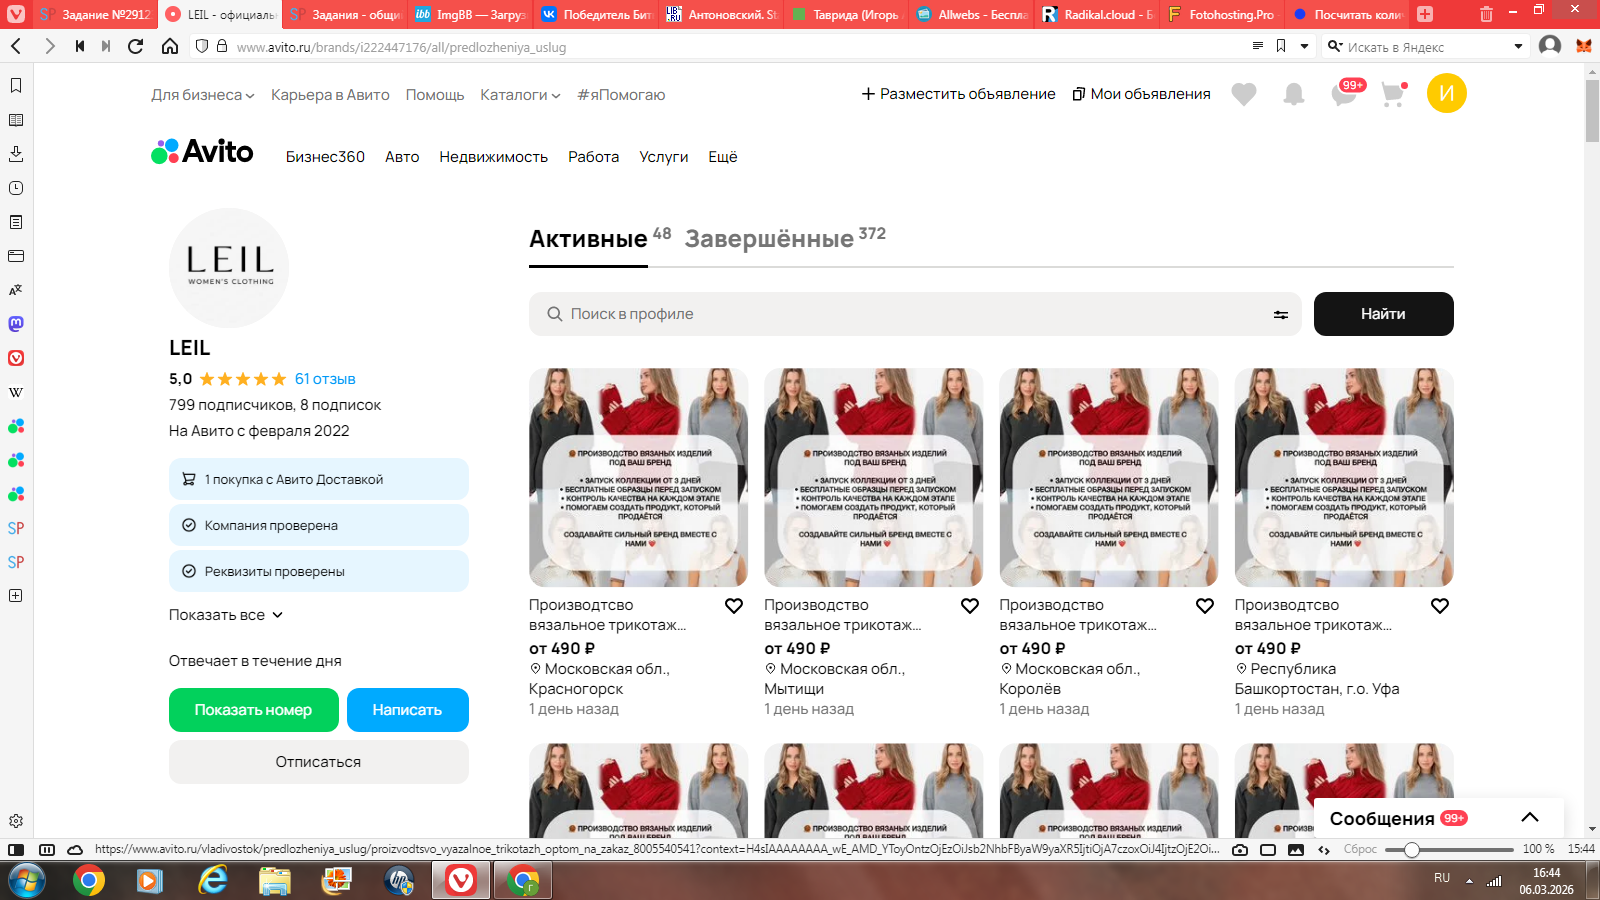Open the Wikipedia web panel

16,392
